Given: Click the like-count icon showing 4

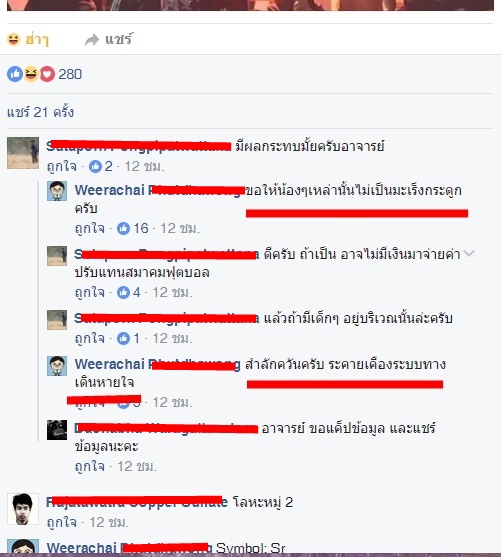Looking at the screenshot, I should click(123, 292).
